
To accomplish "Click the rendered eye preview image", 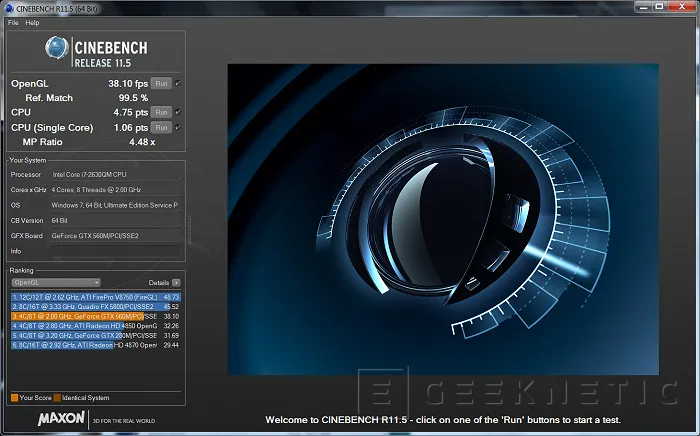I will (x=443, y=219).
